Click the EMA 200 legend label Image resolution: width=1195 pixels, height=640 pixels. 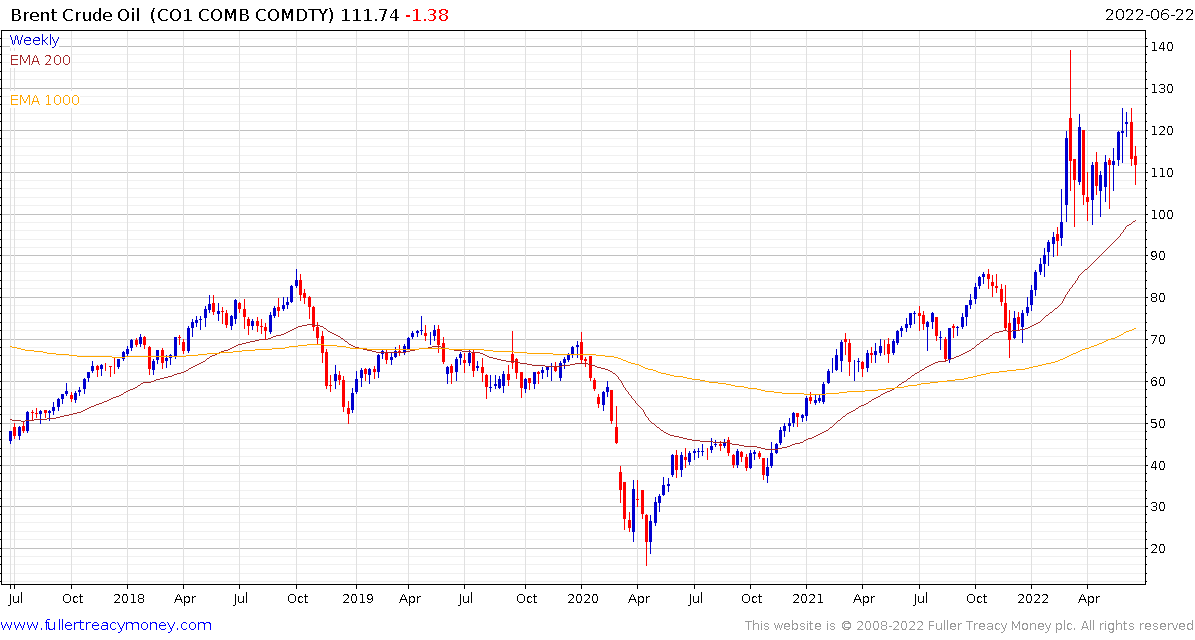click(40, 60)
